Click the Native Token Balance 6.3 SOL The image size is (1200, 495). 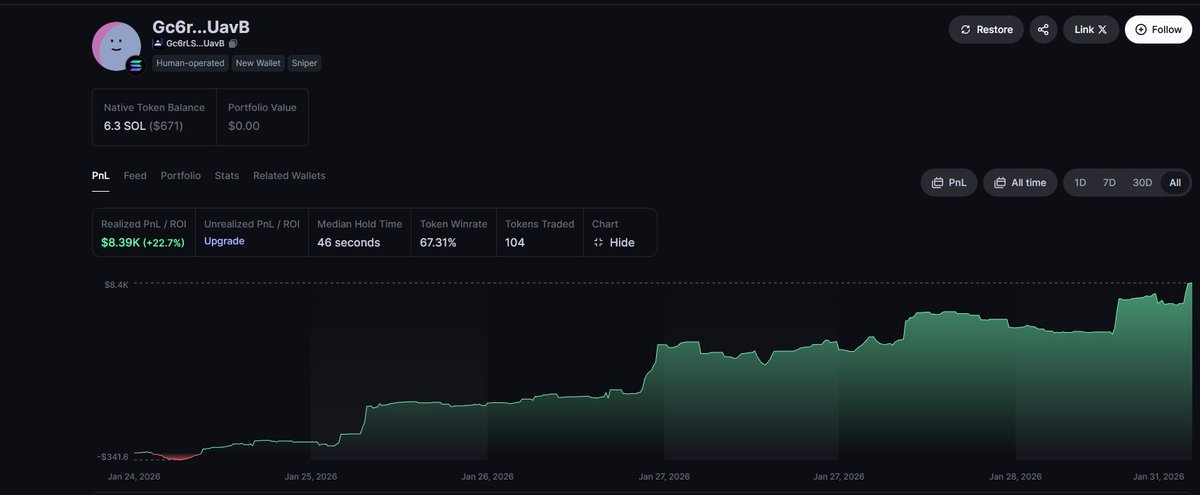click(x=125, y=126)
